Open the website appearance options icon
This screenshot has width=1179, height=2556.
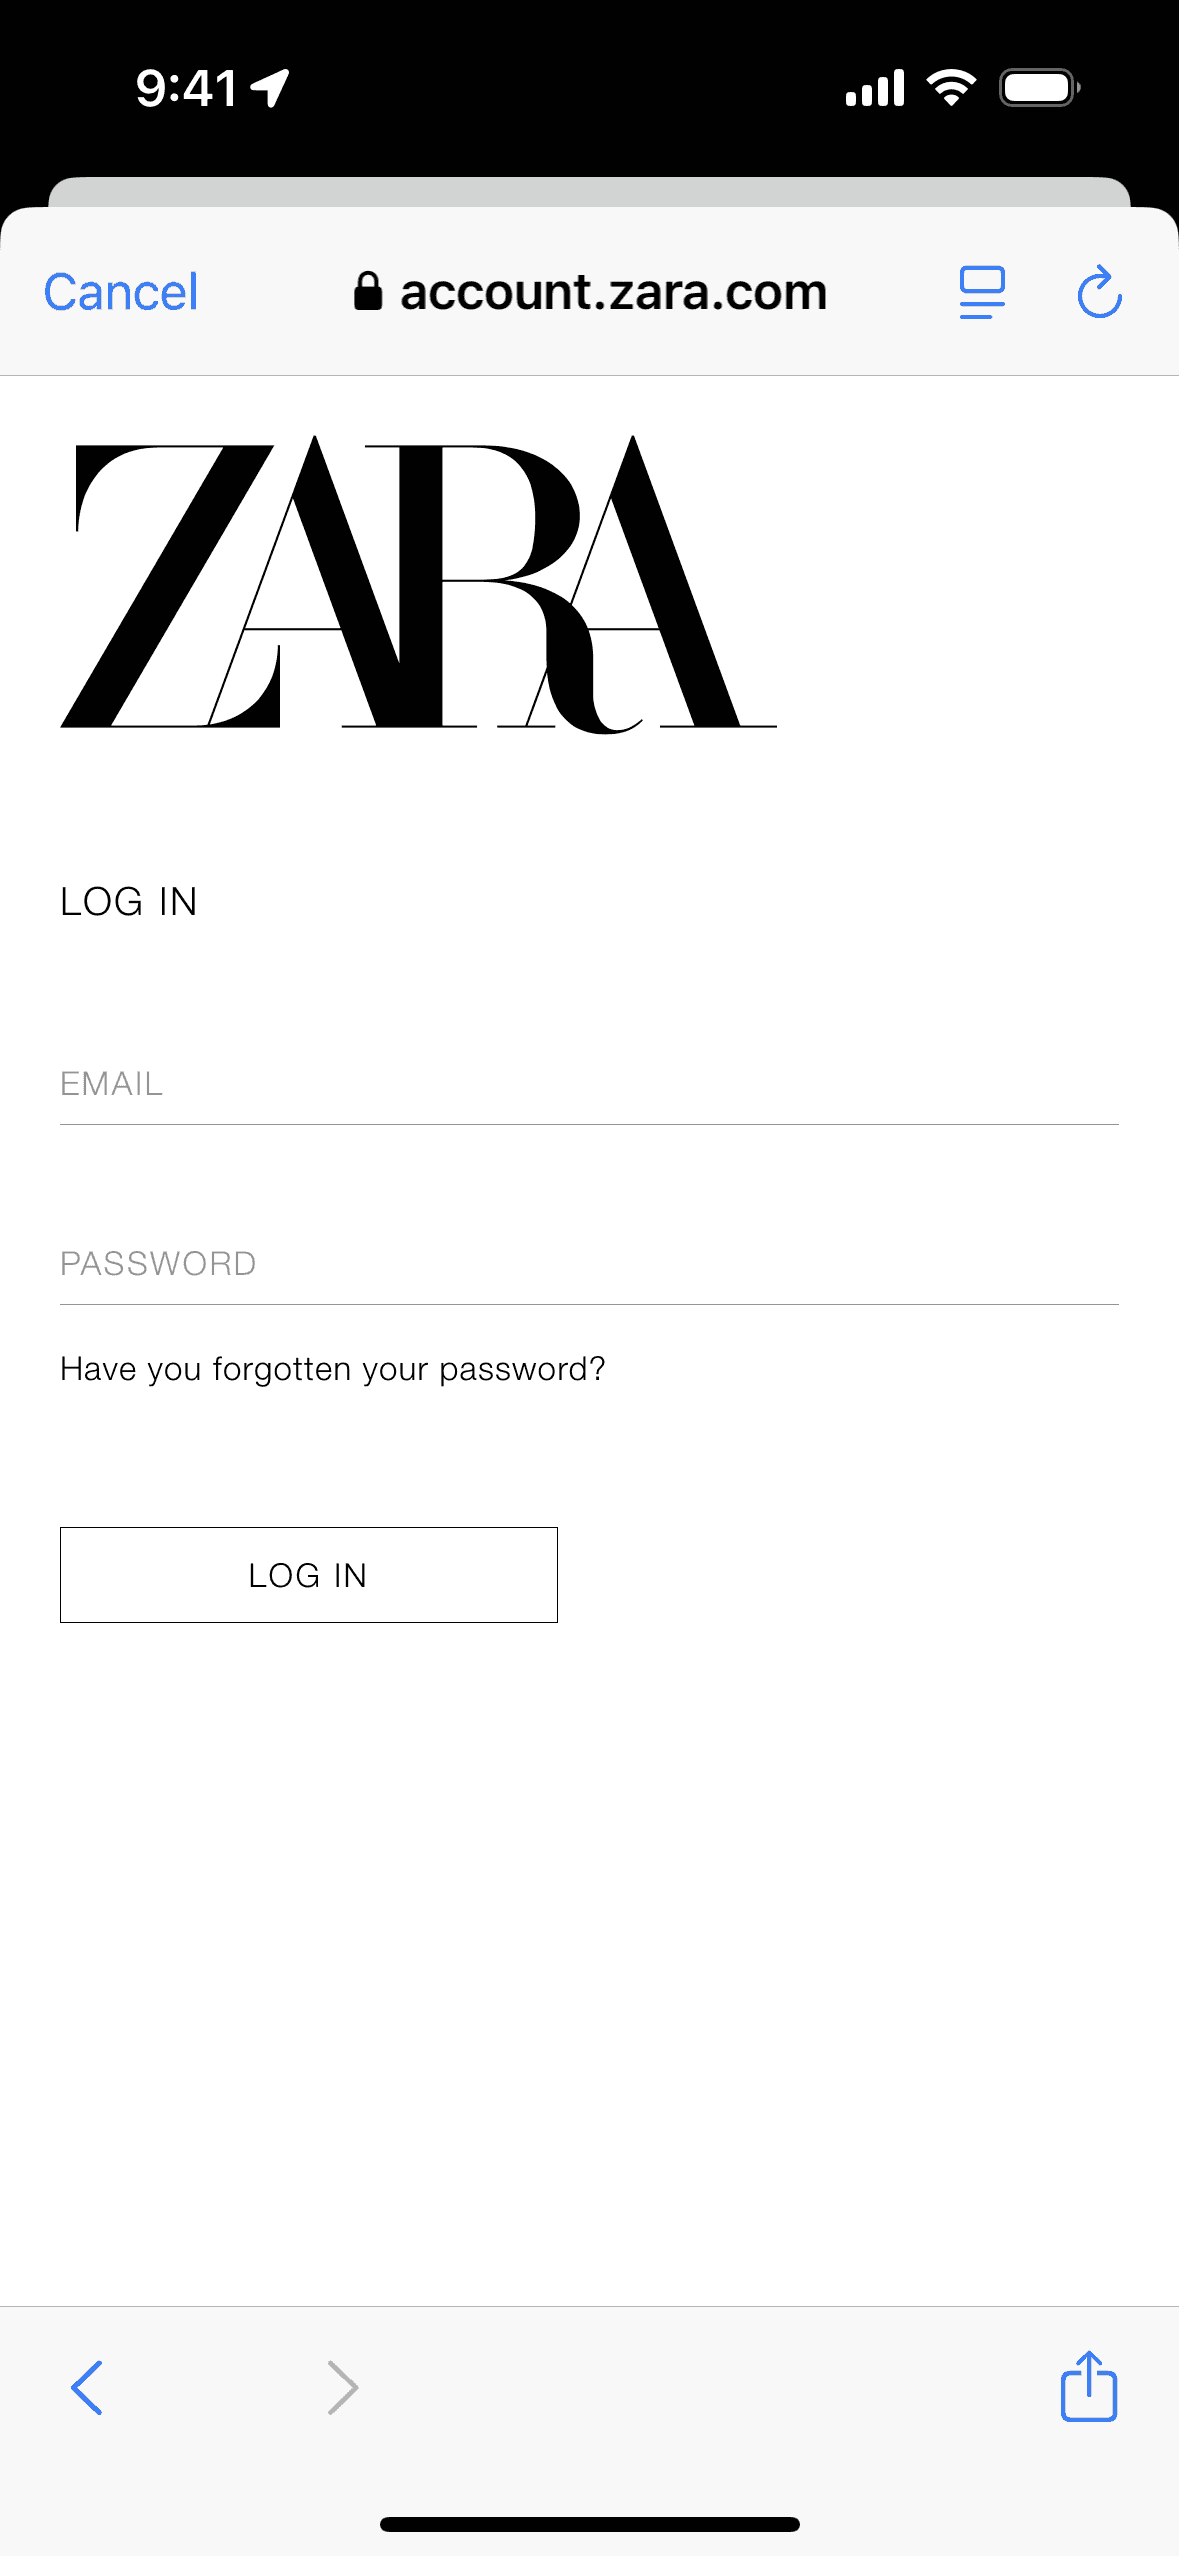(981, 292)
